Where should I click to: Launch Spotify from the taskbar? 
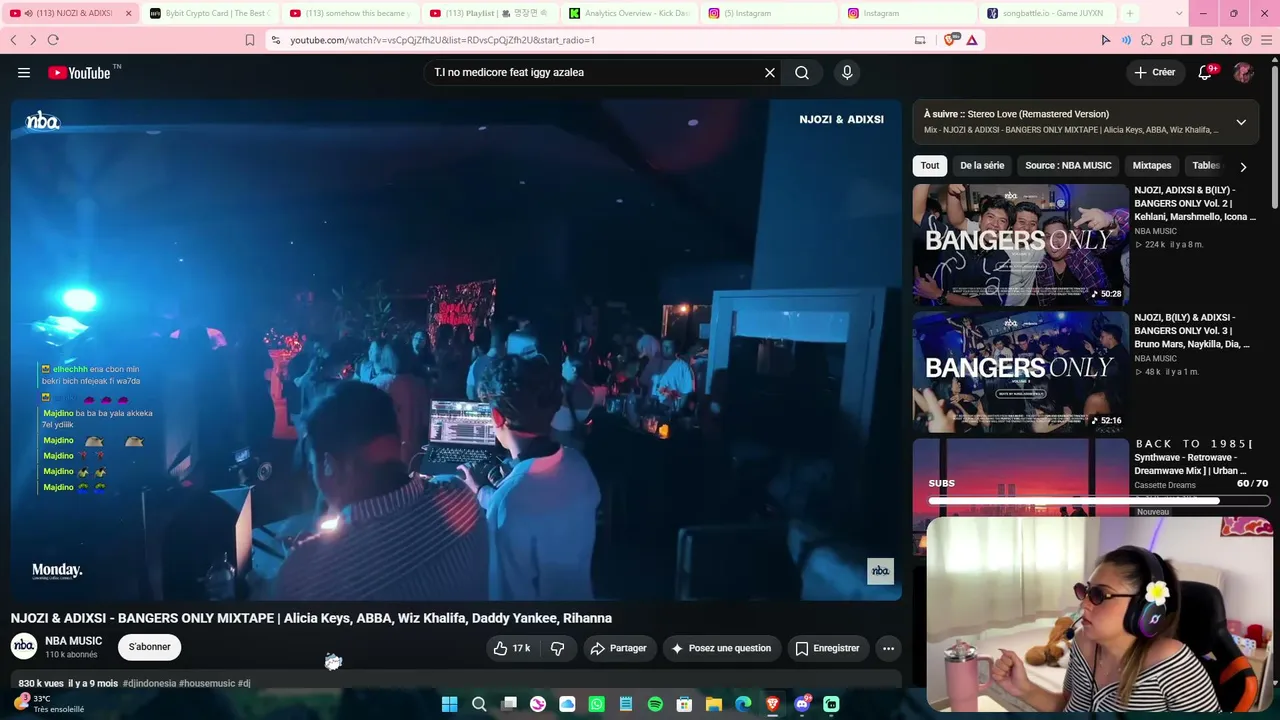655,704
